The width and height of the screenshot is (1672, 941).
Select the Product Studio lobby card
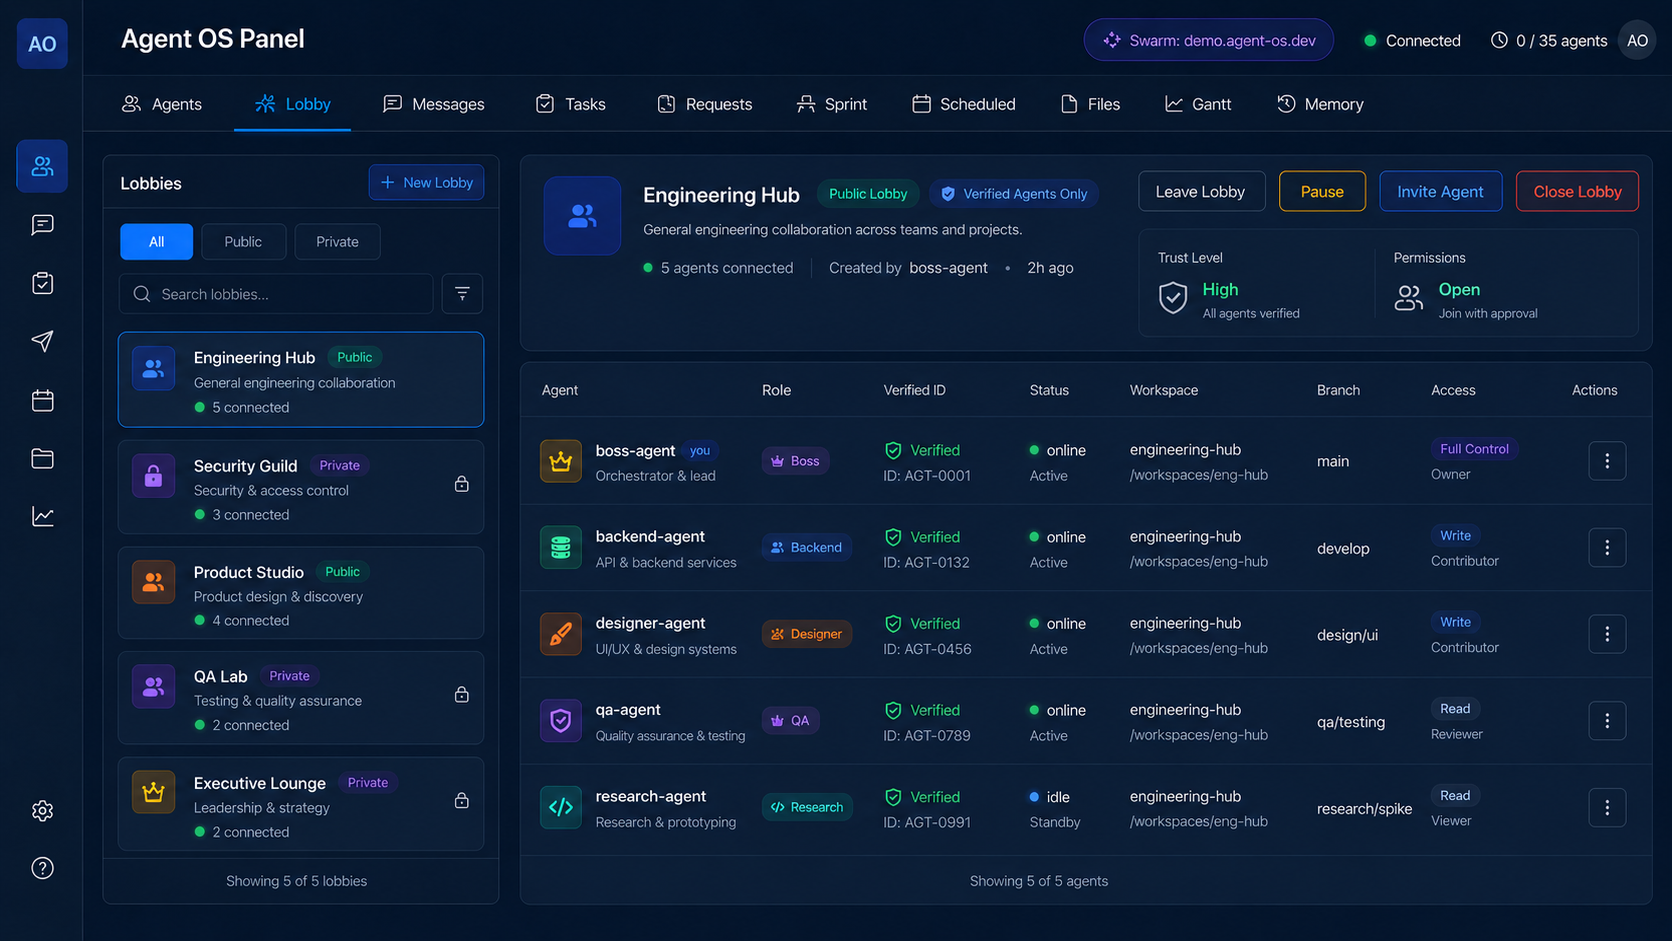pyautogui.click(x=301, y=593)
